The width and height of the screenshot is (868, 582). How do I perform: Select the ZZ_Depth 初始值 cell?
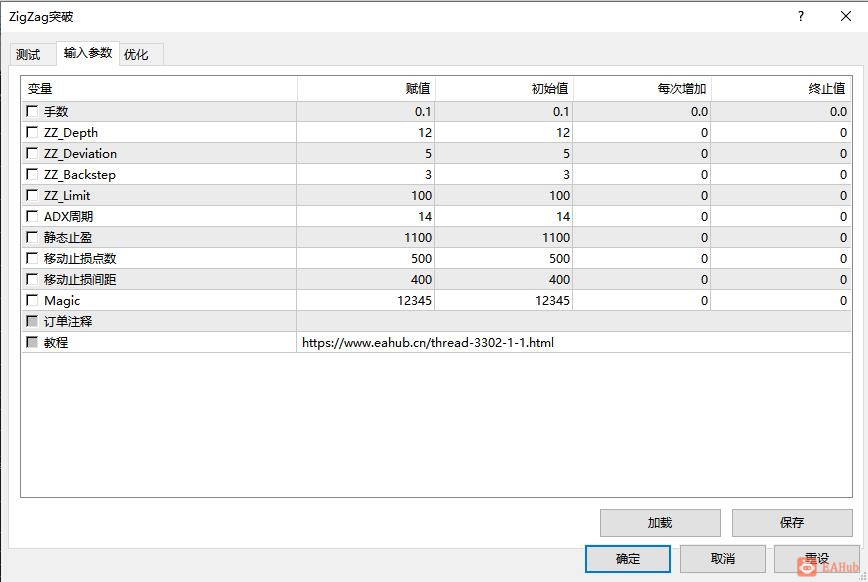point(504,132)
